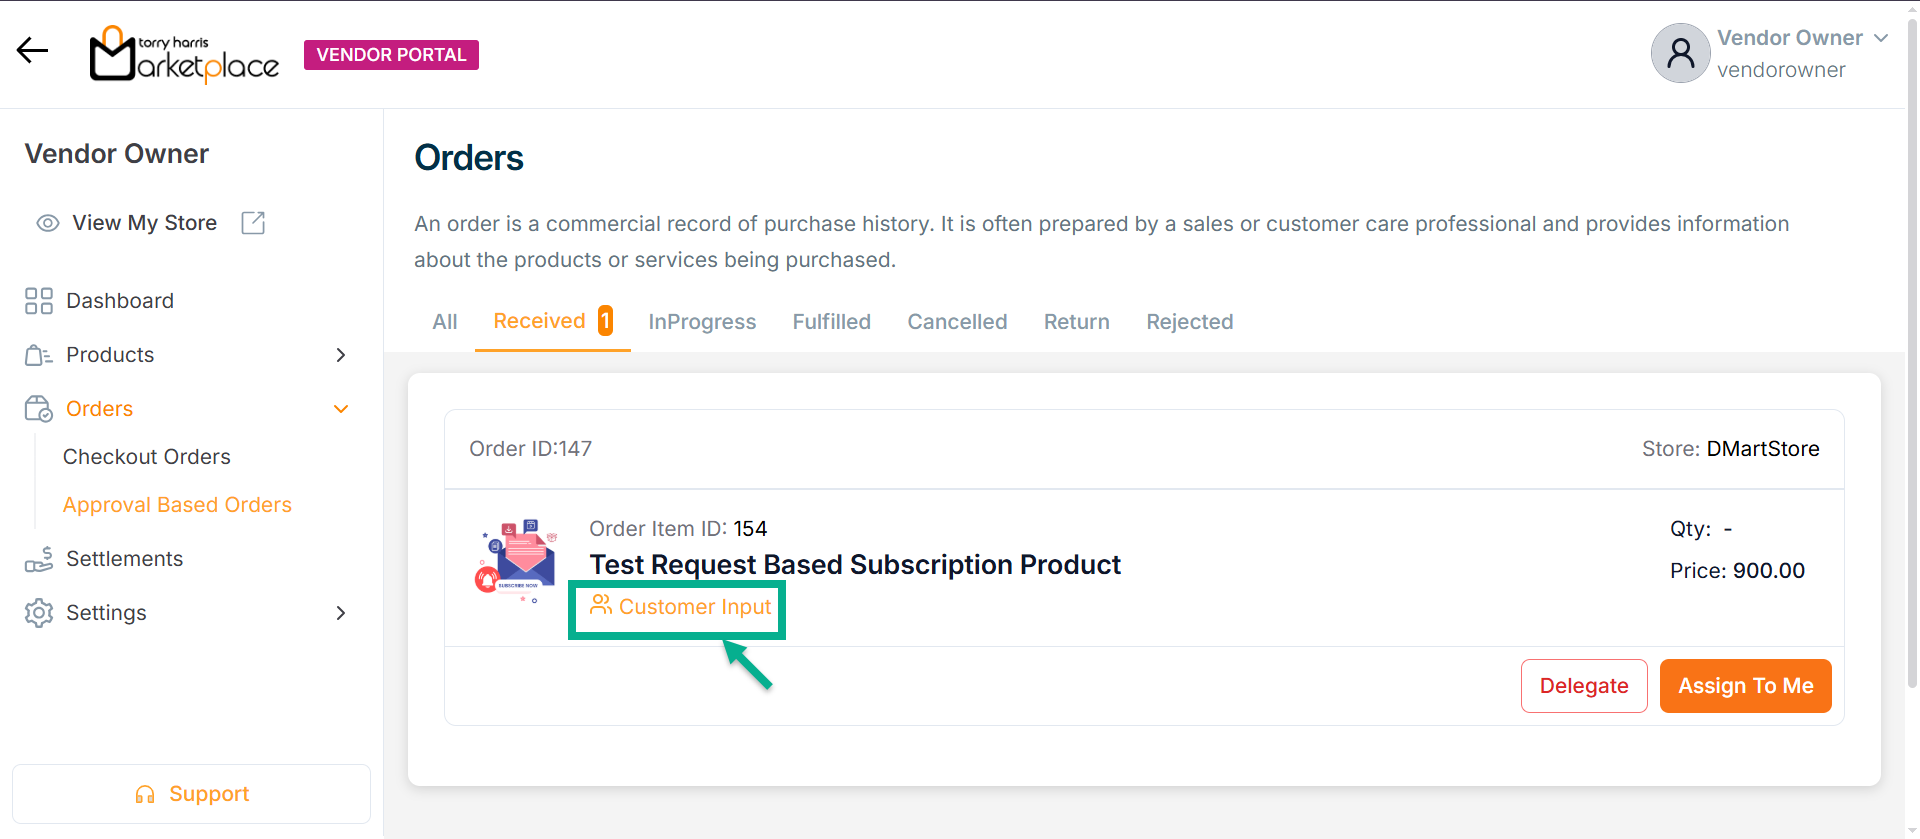Open external link icon beside View My Store
This screenshot has height=839, width=1920.
point(253,223)
